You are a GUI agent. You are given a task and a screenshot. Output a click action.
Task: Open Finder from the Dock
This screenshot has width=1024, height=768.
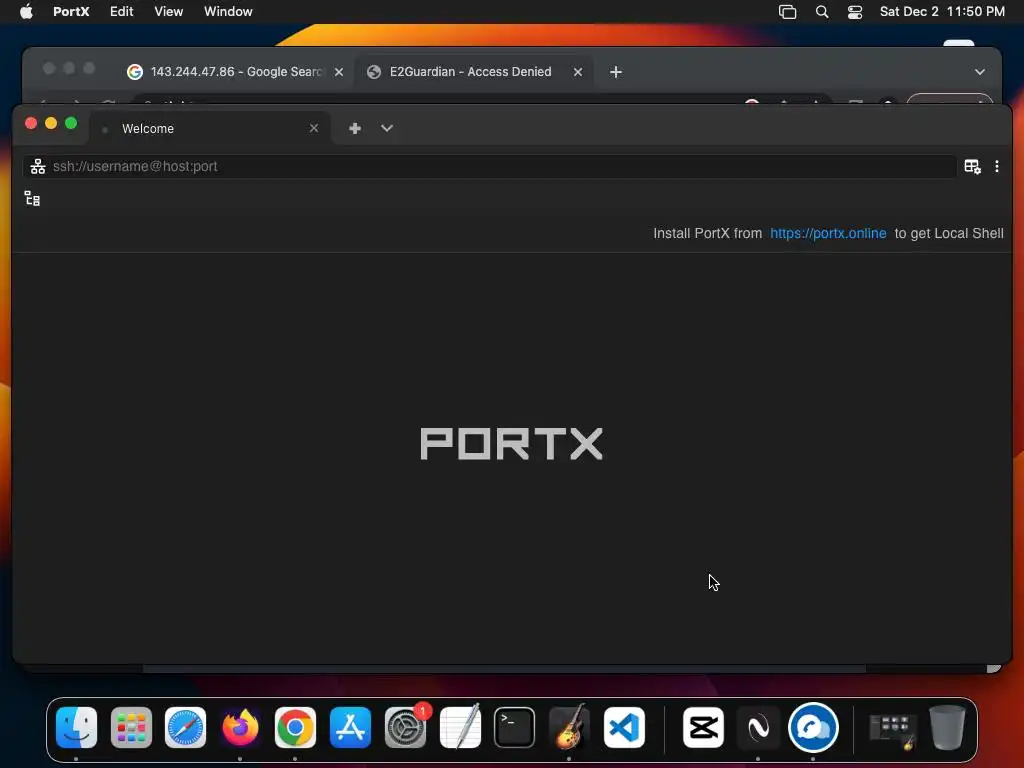pos(76,728)
